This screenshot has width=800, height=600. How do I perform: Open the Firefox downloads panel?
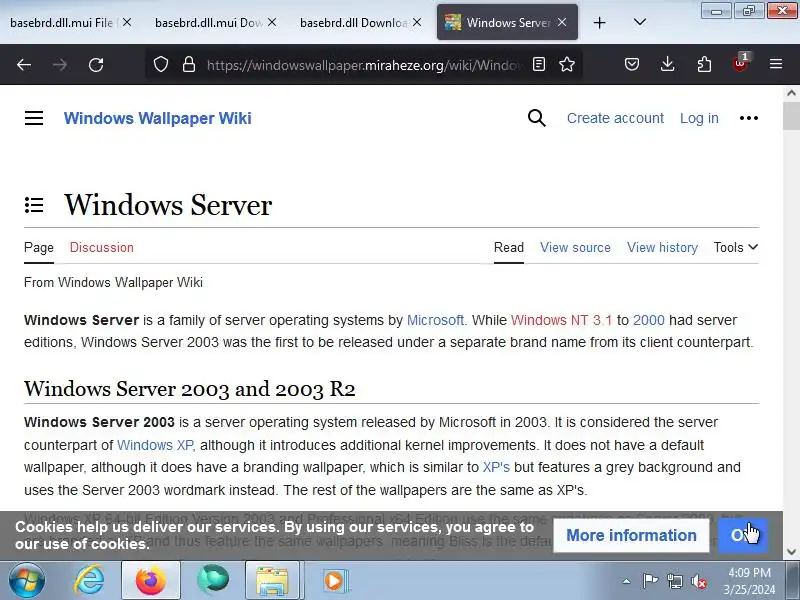pos(667,64)
